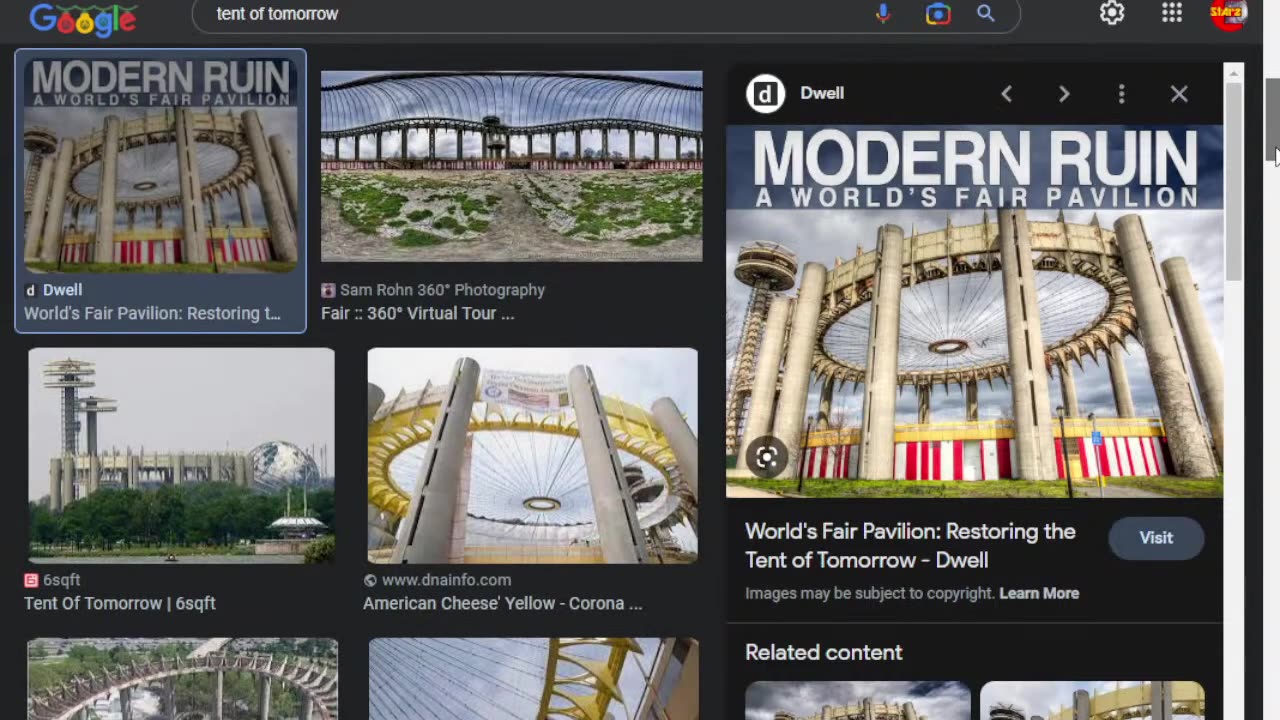
Task: Open three-dot more options in preview
Action: tap(1121, 94)
